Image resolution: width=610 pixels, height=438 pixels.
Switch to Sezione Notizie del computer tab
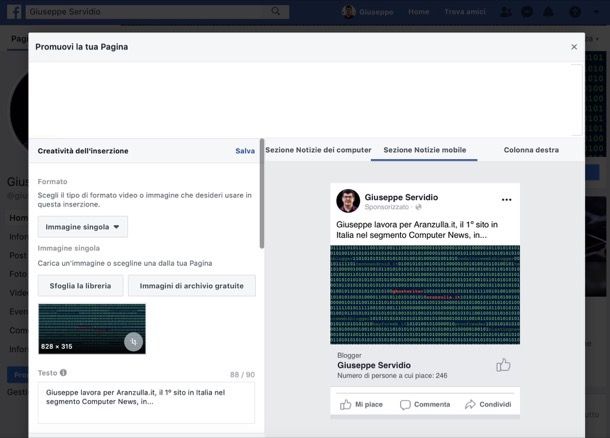pyautogui.click(x=318, y=150)
